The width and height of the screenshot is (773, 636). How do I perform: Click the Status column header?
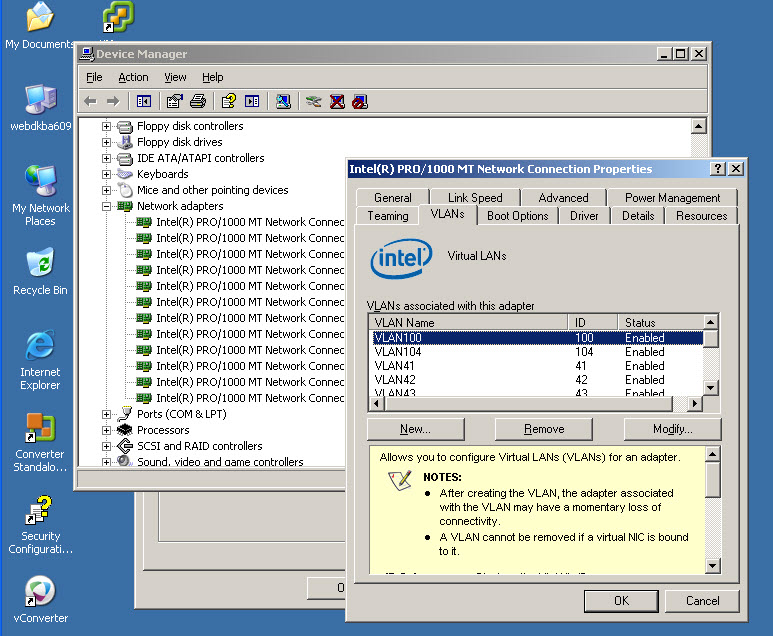pyautogui.click(x=661, y=322)
